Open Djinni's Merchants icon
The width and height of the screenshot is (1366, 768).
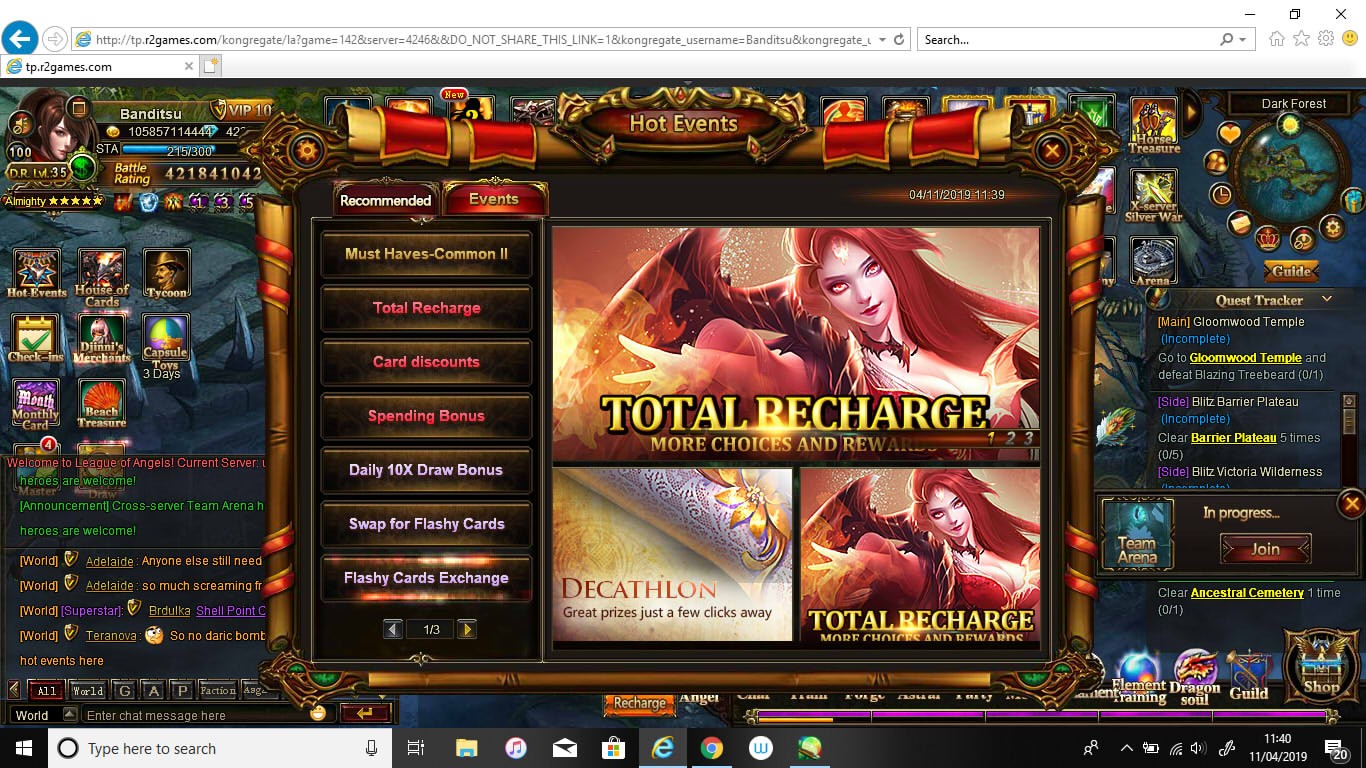[102, 337]
